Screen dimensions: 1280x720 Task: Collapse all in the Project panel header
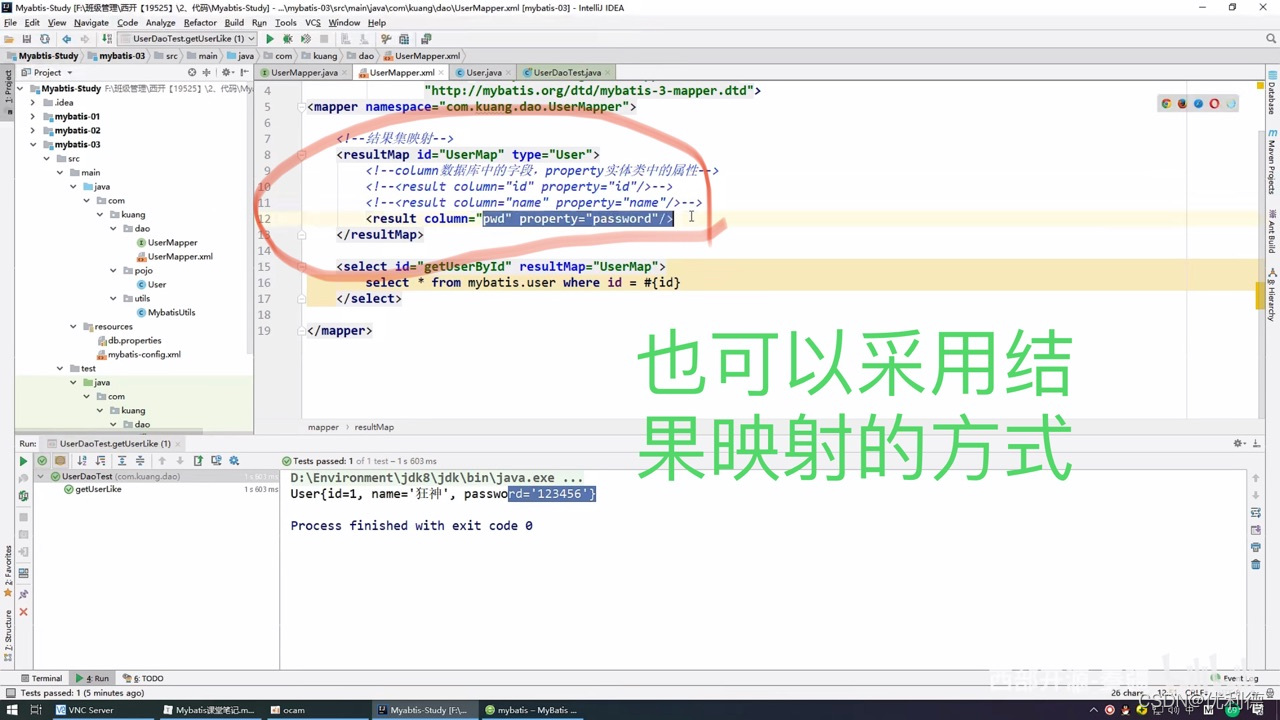click(207, 72)
